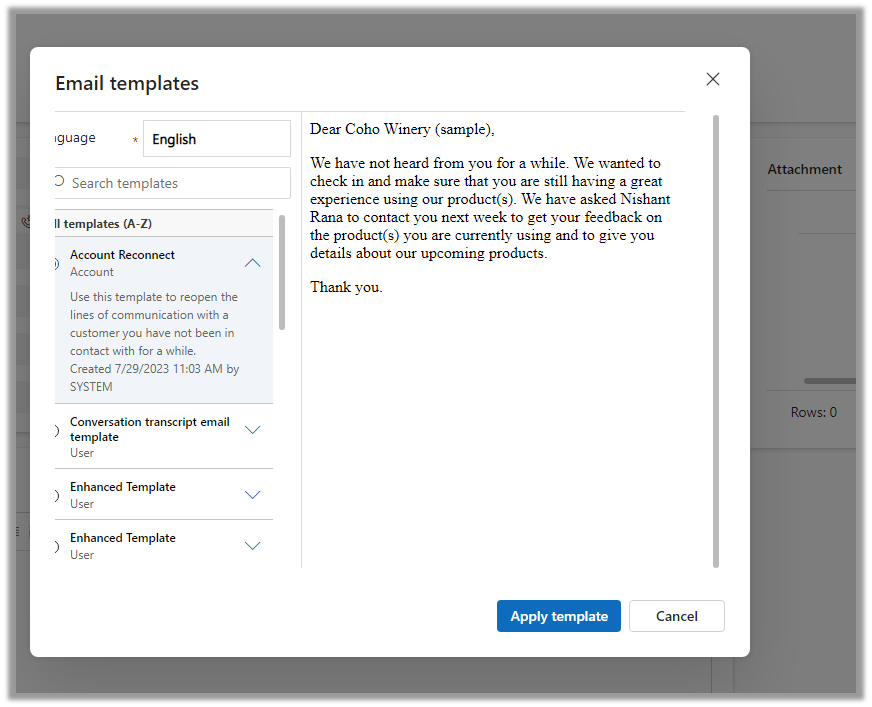The width and height of the screenshot is (872, 707).
Task: Click the Attachment column header
Action: [804, 170]
